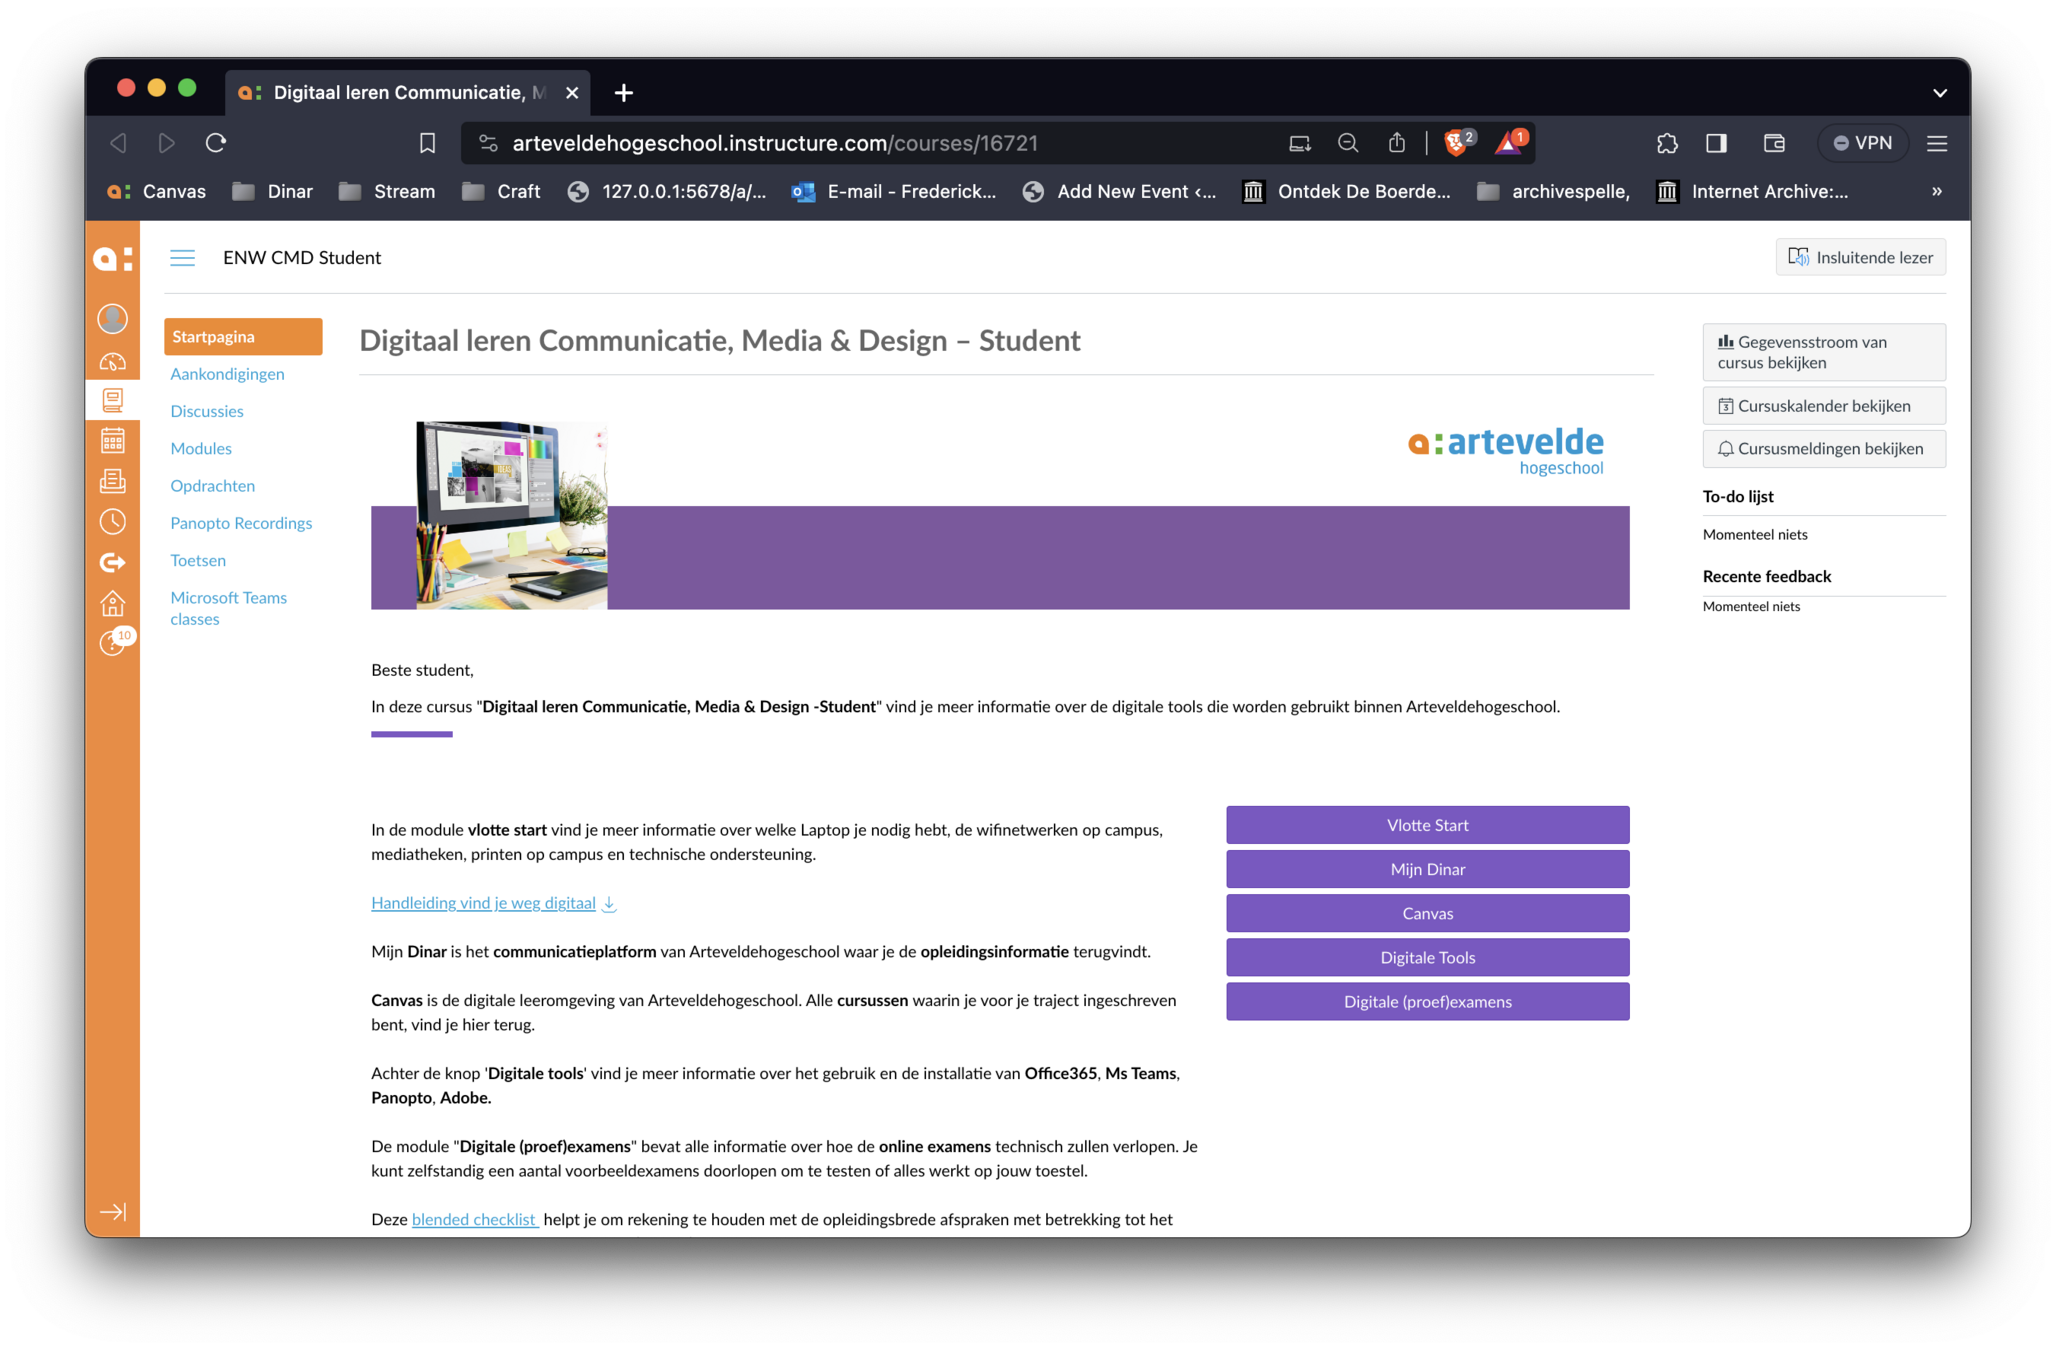Open the blended checklist link
Screen dimensions: 2056x1350
click(x=474, y=1219)
